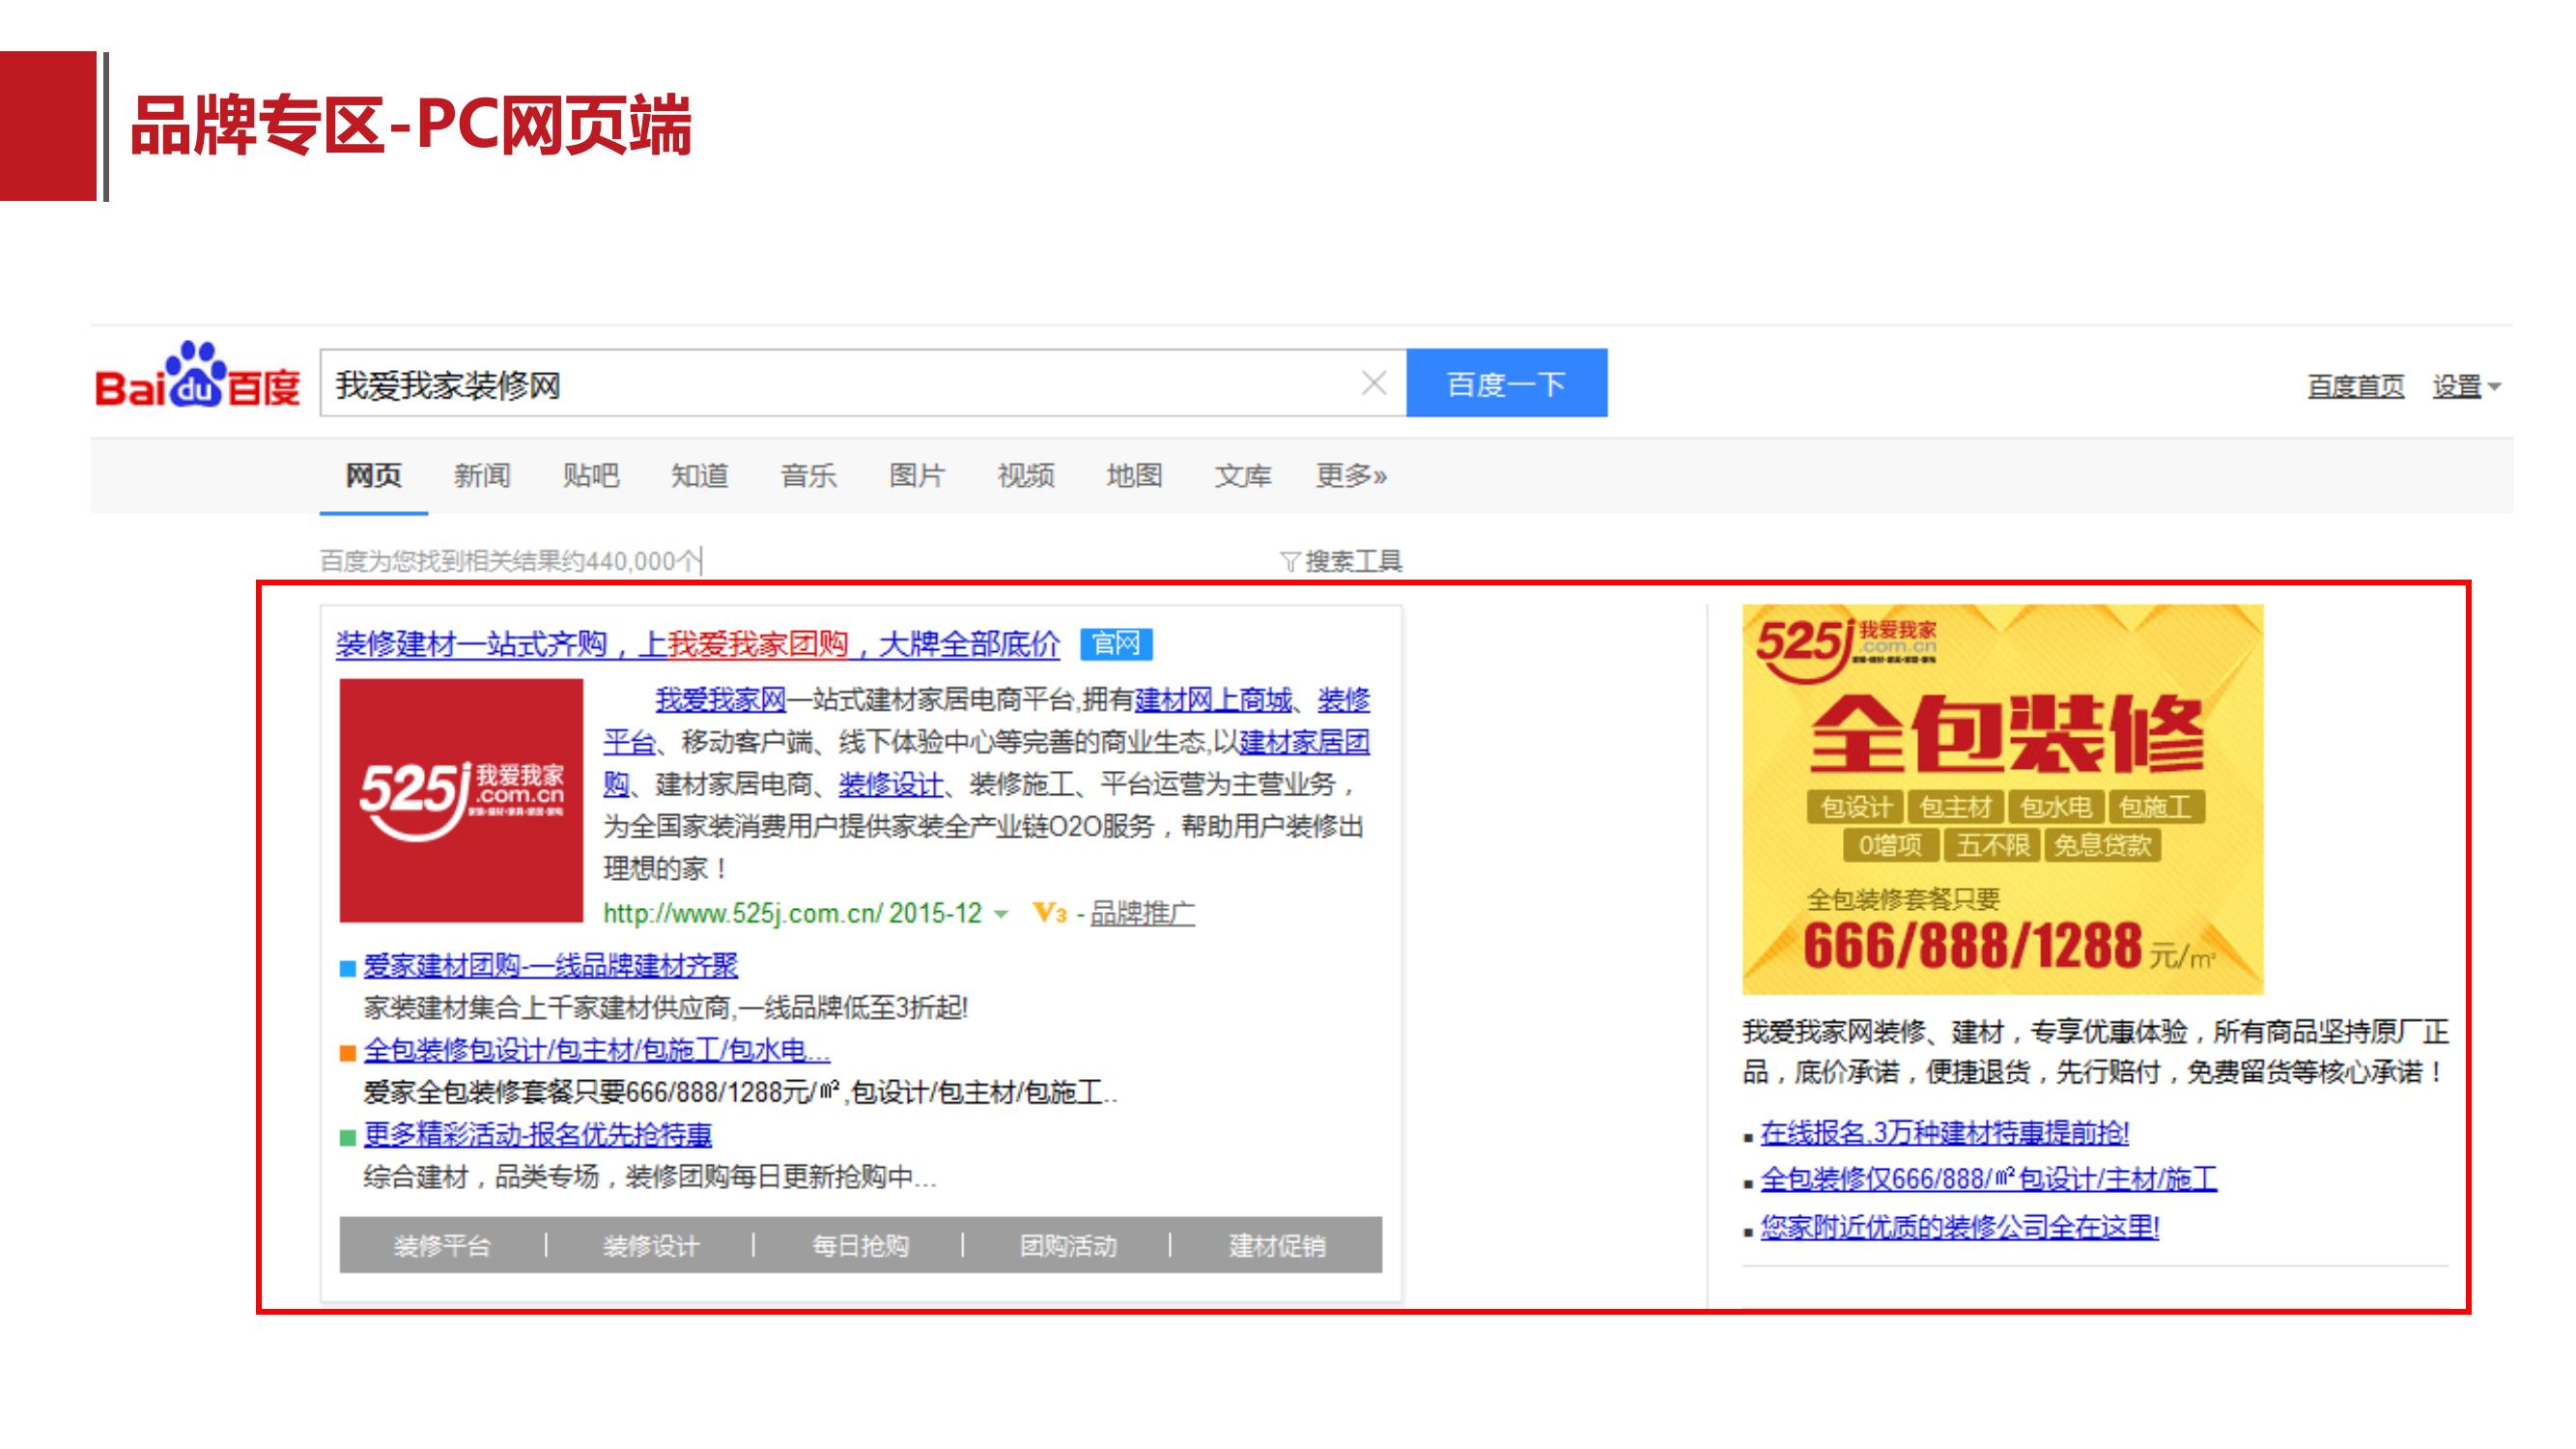
Task: Click the 爱家全包装修套餐只要666/888/1288元 text
Action: pyautogui.click(x=740, y=1093)
